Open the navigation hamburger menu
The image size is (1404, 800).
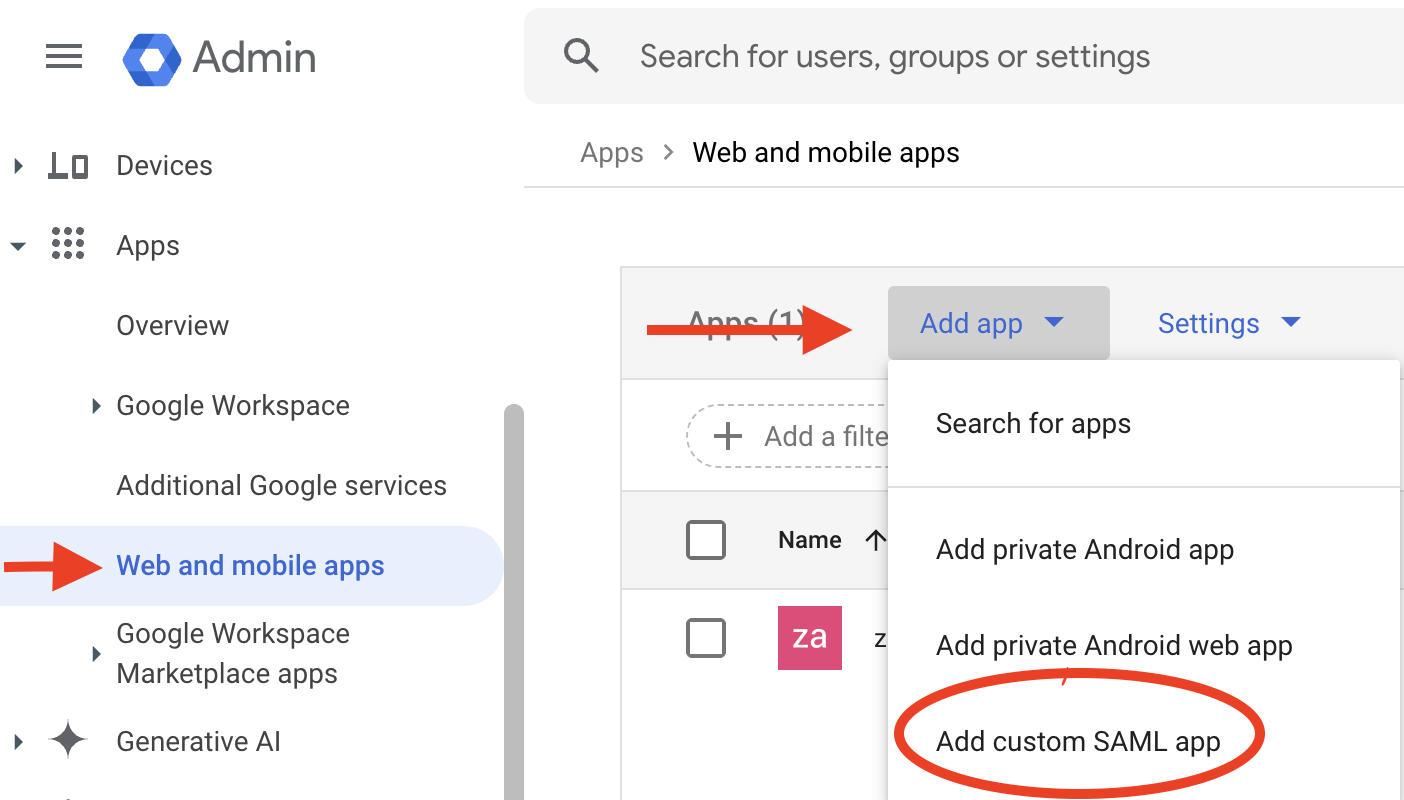[63, 57]
